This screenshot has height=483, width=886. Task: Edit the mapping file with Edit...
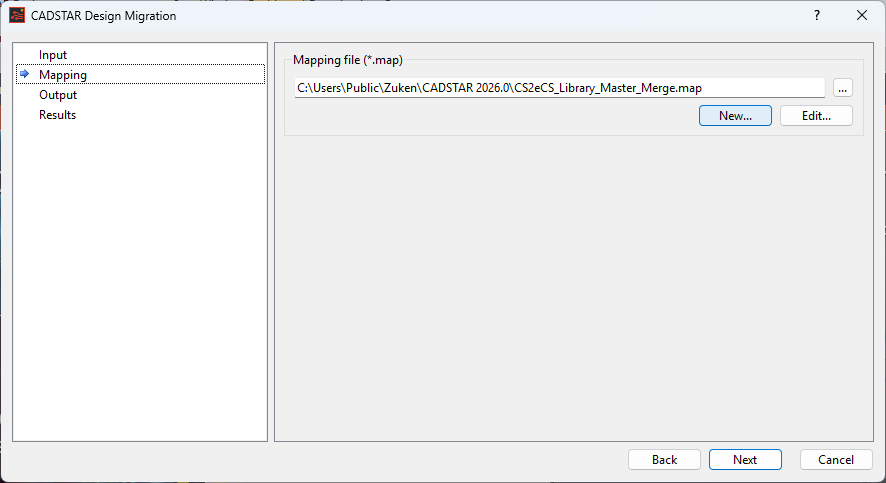[816, 116]
